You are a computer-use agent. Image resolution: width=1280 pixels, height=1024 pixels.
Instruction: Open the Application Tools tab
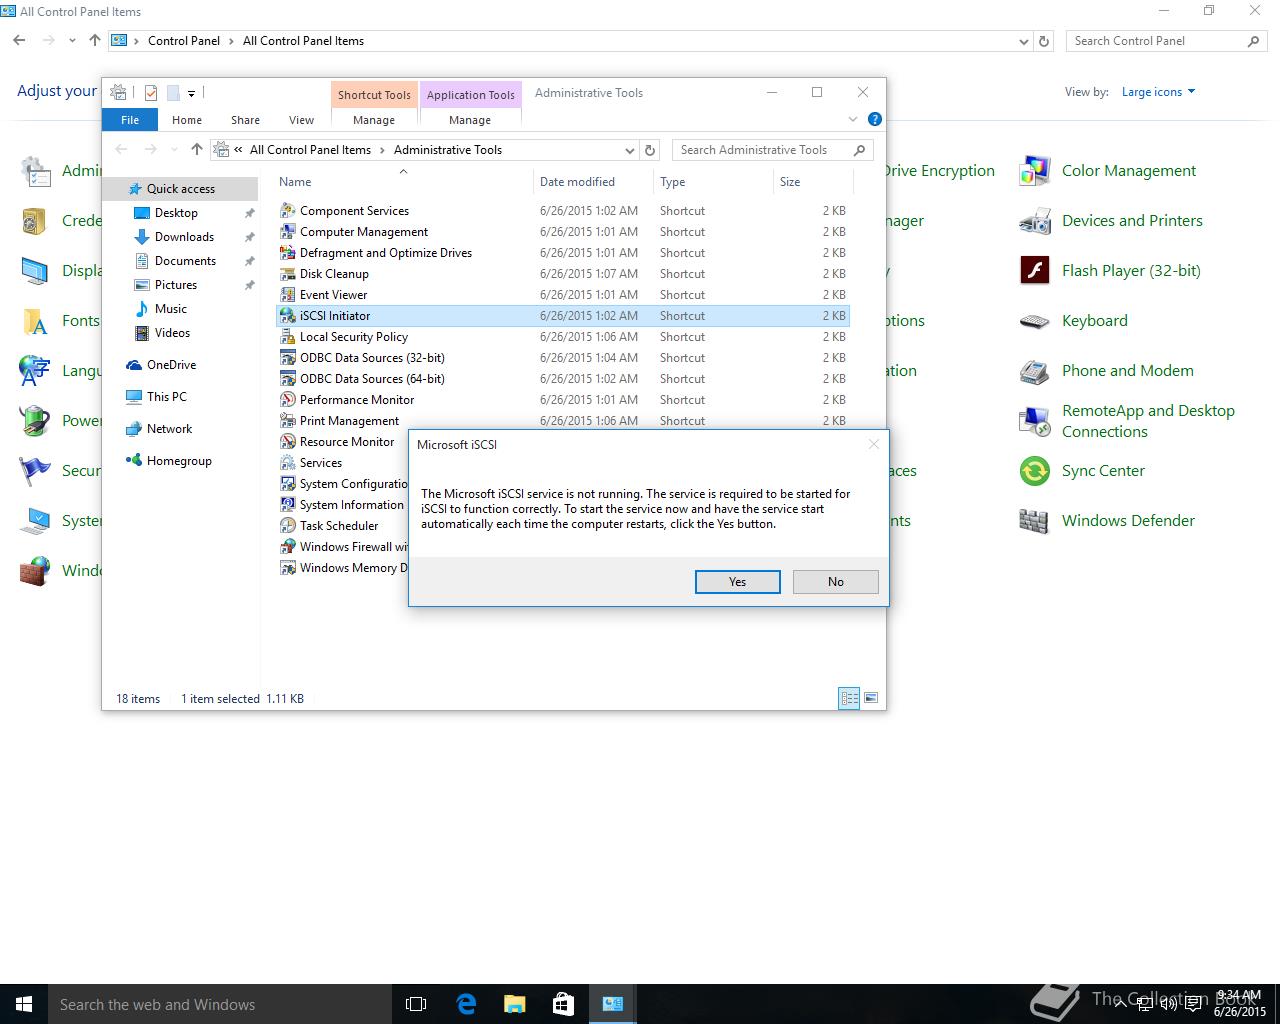(x=470, y=94)
